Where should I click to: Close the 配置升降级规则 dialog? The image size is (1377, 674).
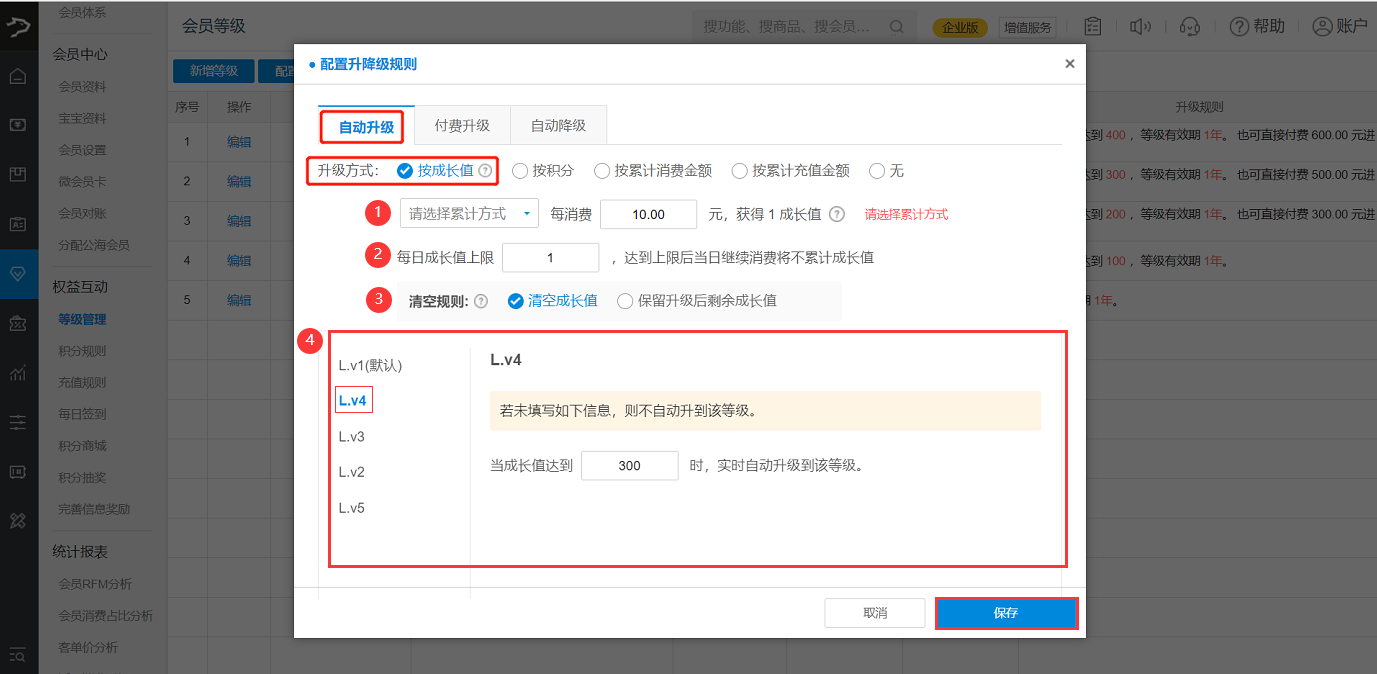coord(1070,64)
